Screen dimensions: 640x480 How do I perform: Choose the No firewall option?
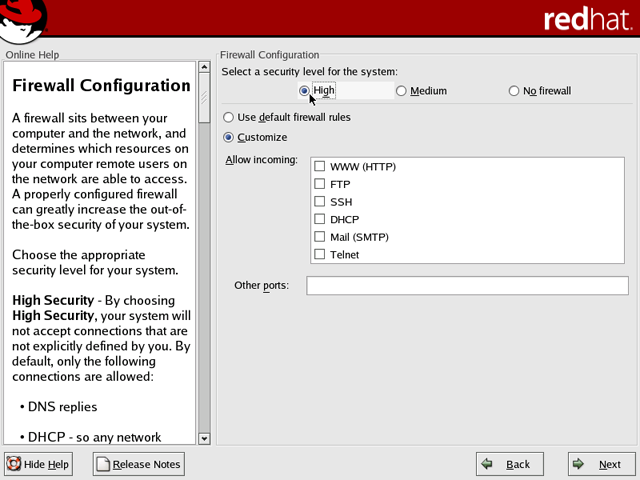515,91
